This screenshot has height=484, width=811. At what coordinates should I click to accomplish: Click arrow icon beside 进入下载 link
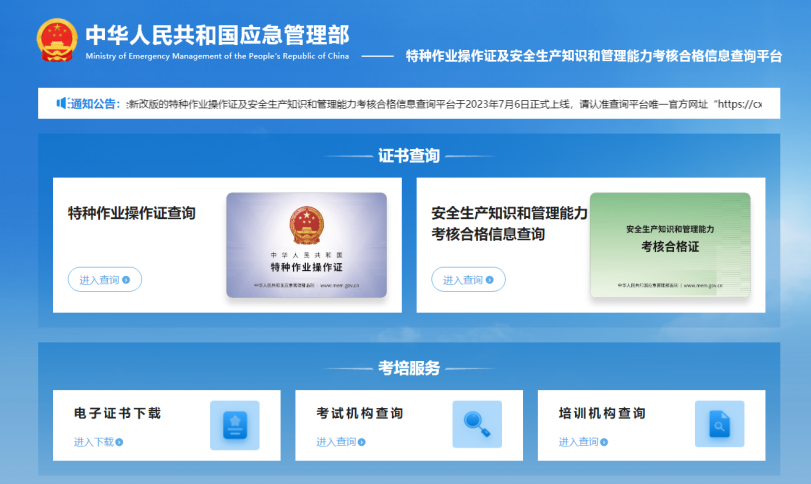point(119,442)
